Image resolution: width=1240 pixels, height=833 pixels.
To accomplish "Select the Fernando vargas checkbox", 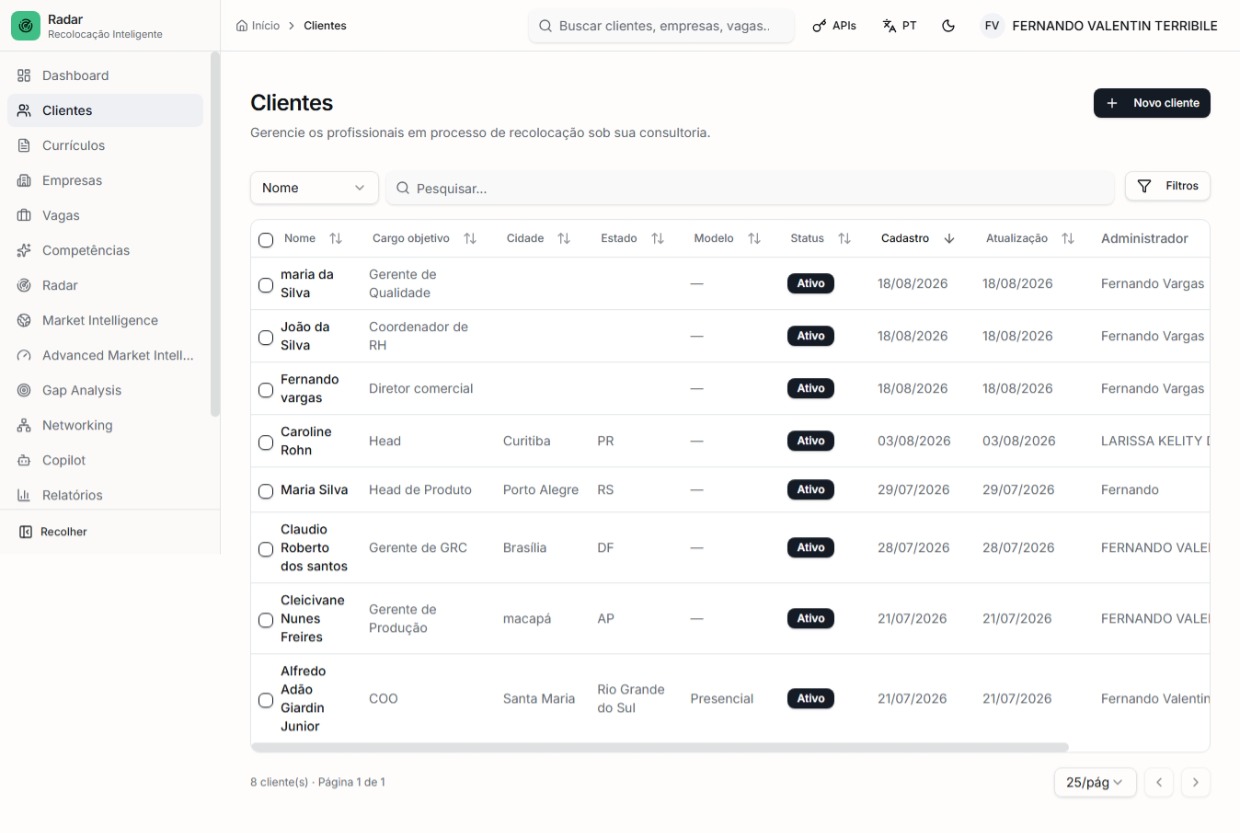I will pyautogui.click(x=265, y=390).
